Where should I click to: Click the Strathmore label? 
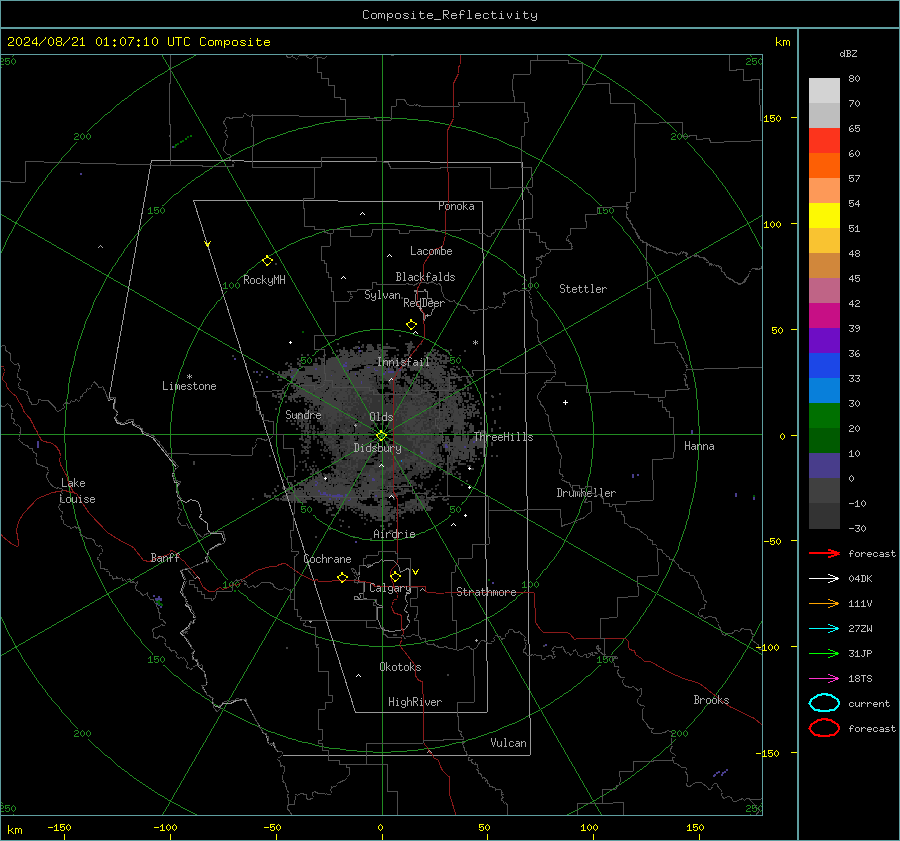(x=486, y=592)
